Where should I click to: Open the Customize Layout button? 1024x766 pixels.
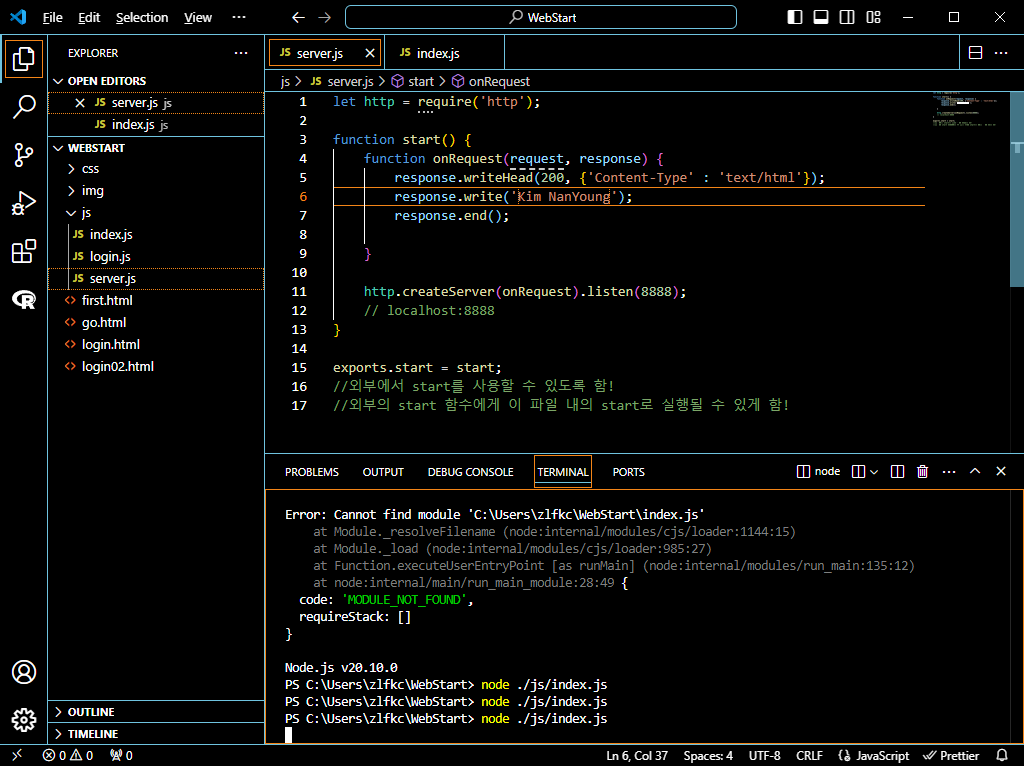pos(873,18)
